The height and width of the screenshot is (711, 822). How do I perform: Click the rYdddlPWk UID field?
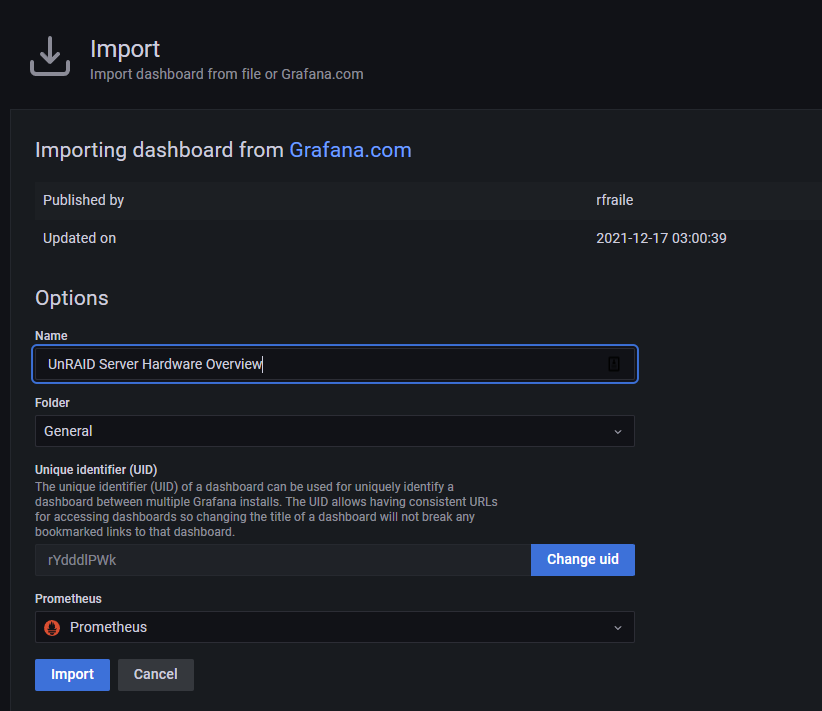pyautogui.click(x=283, y=560)
